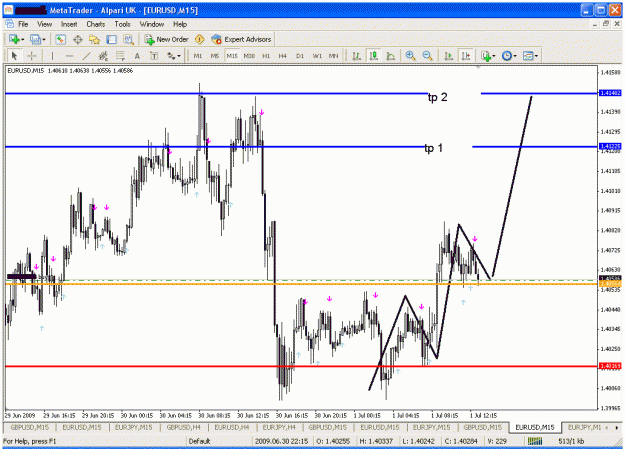Select the Text Label tool
Viewport: 625px width, 449px height.
(154, 56)
